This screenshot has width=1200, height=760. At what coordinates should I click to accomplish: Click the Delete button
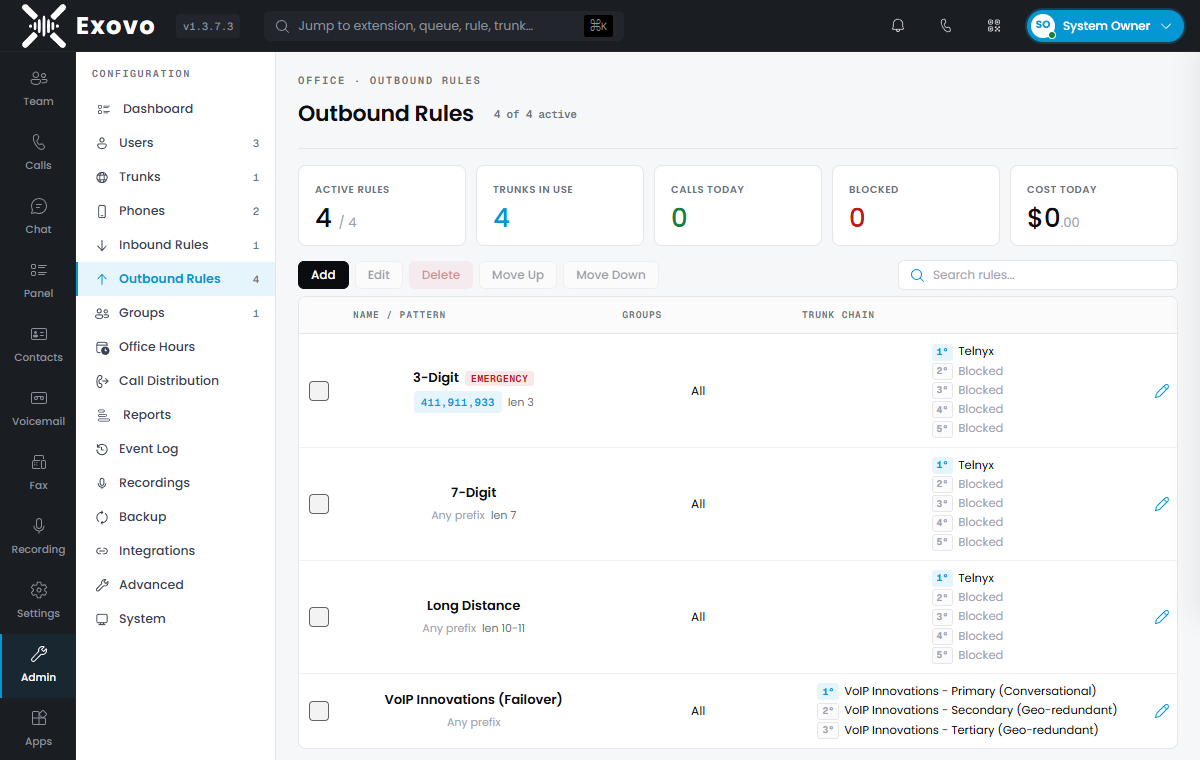441,275
